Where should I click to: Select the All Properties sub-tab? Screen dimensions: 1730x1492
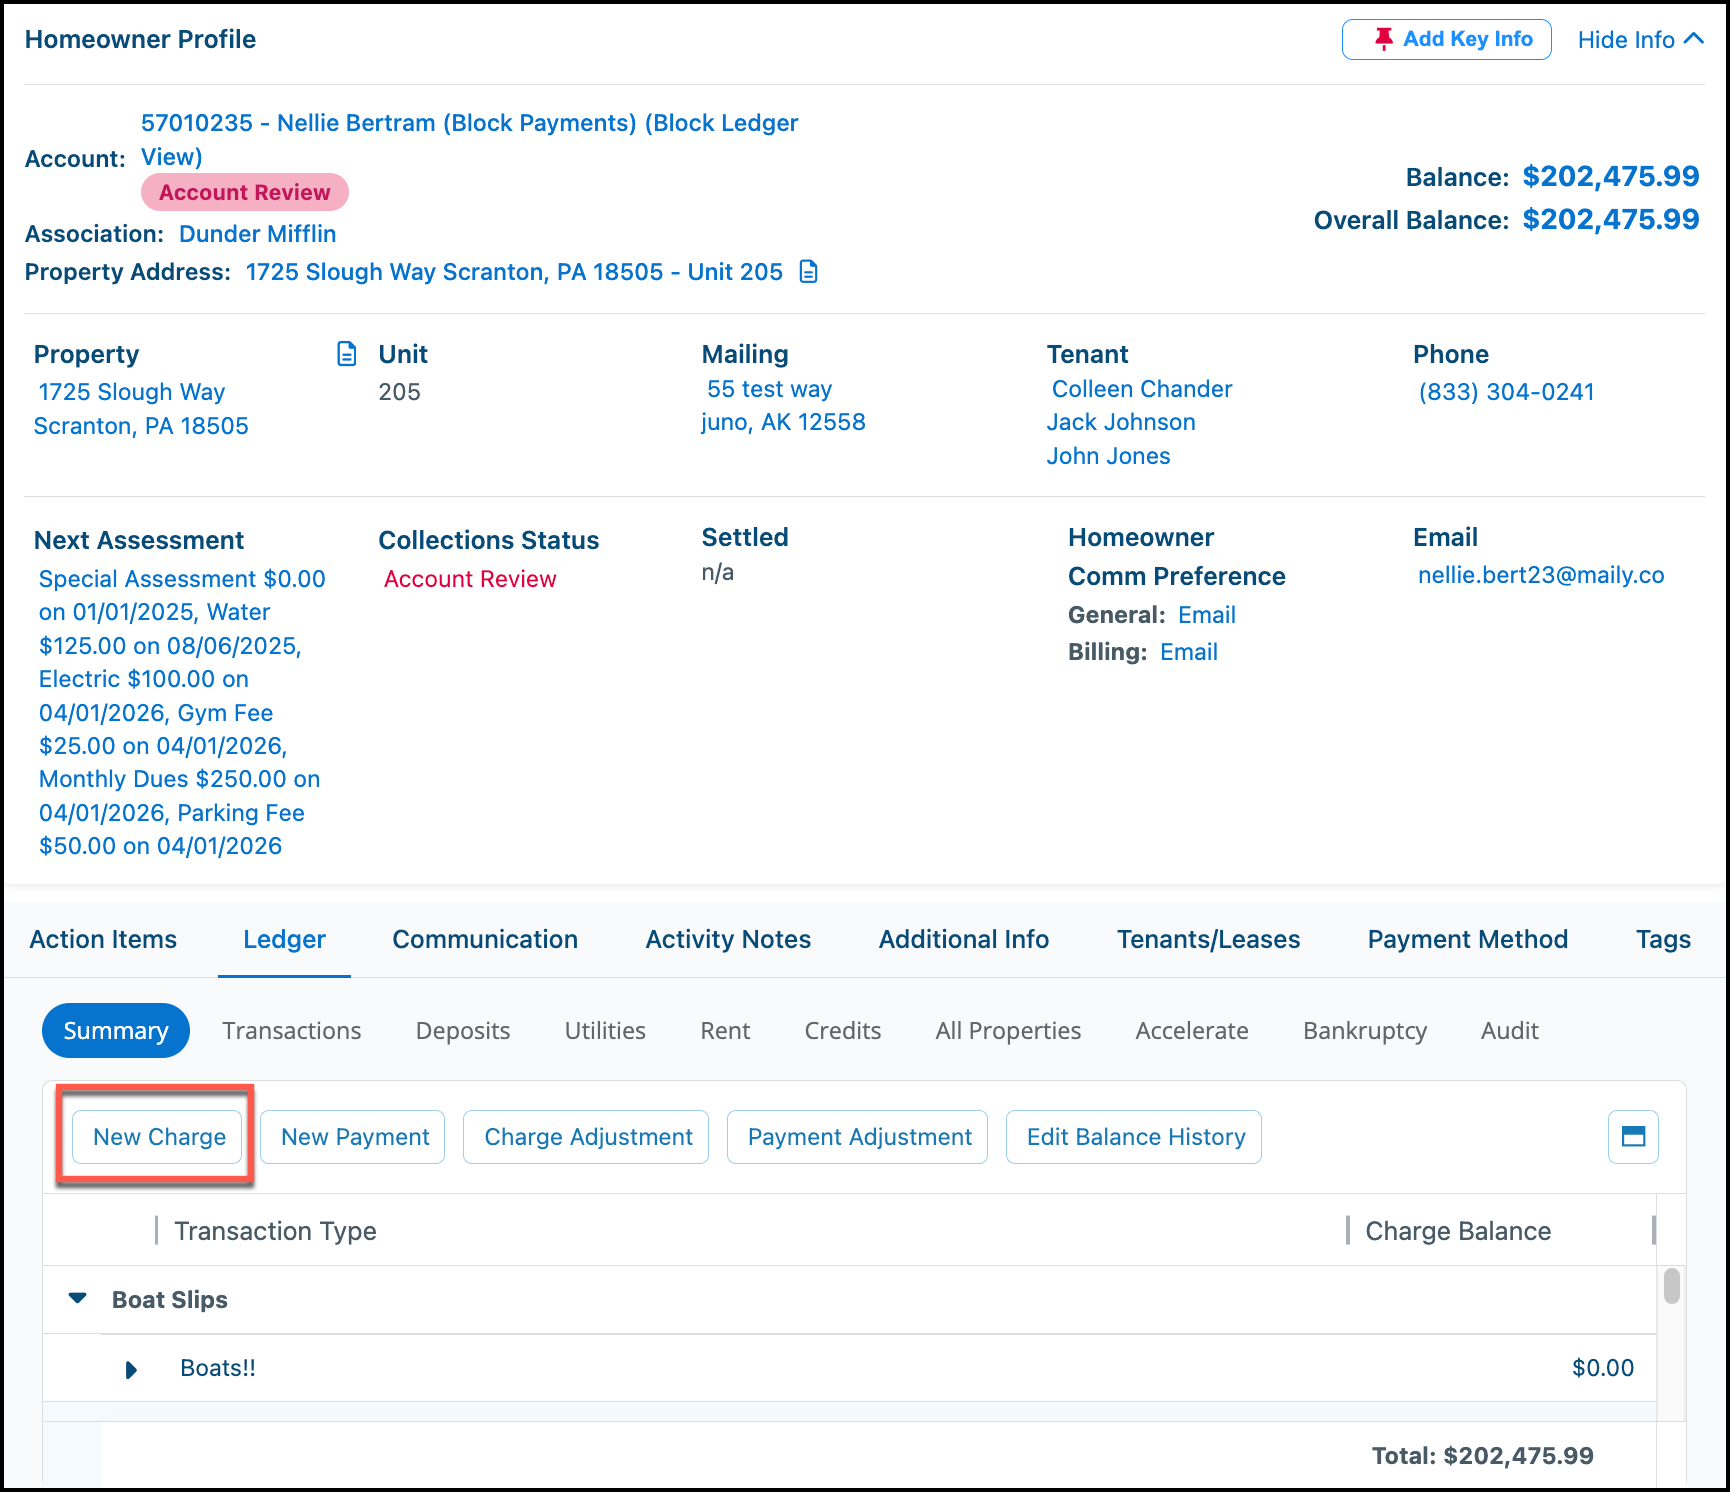coord(1008,1030)
